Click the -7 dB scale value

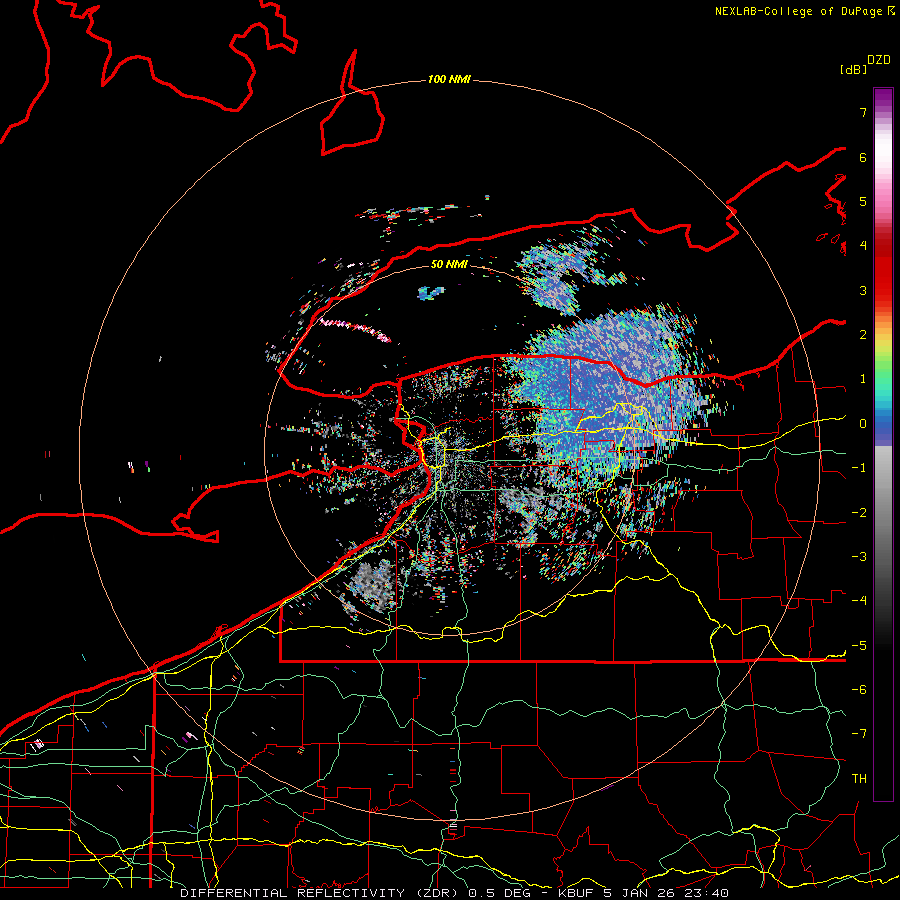(859, 734)
